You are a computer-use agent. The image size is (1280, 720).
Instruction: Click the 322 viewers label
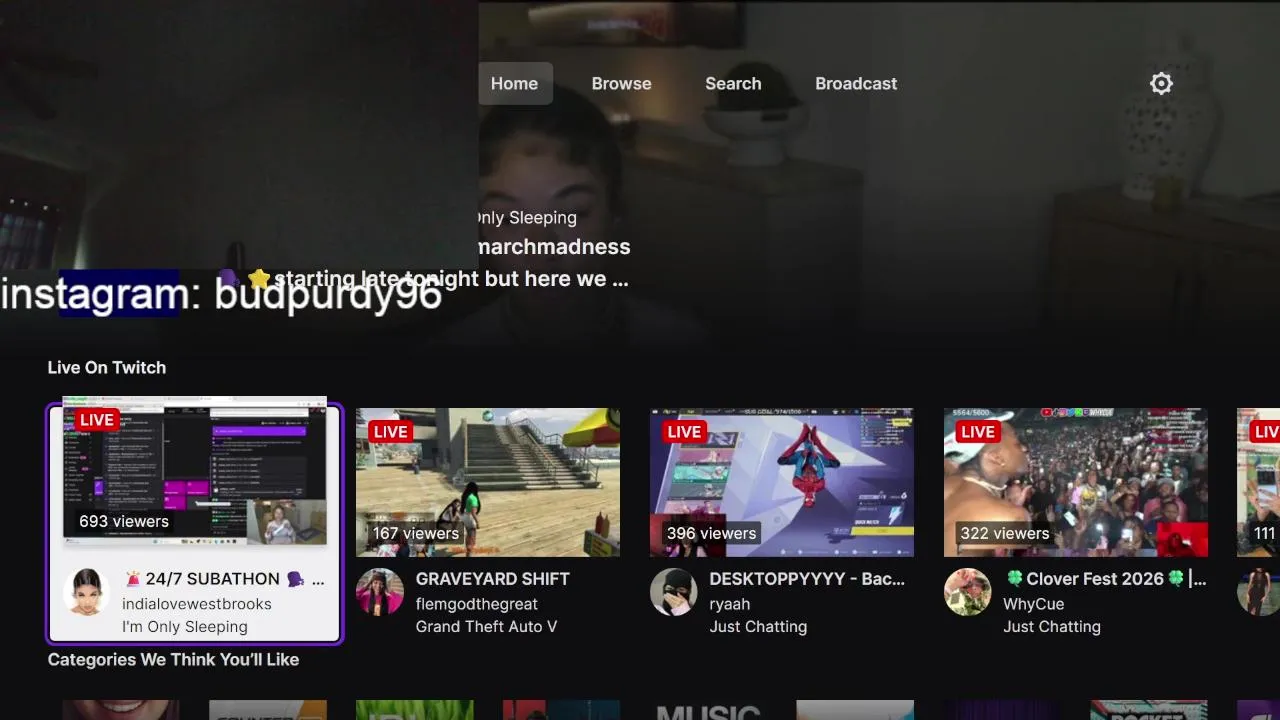click(1005, 533)
